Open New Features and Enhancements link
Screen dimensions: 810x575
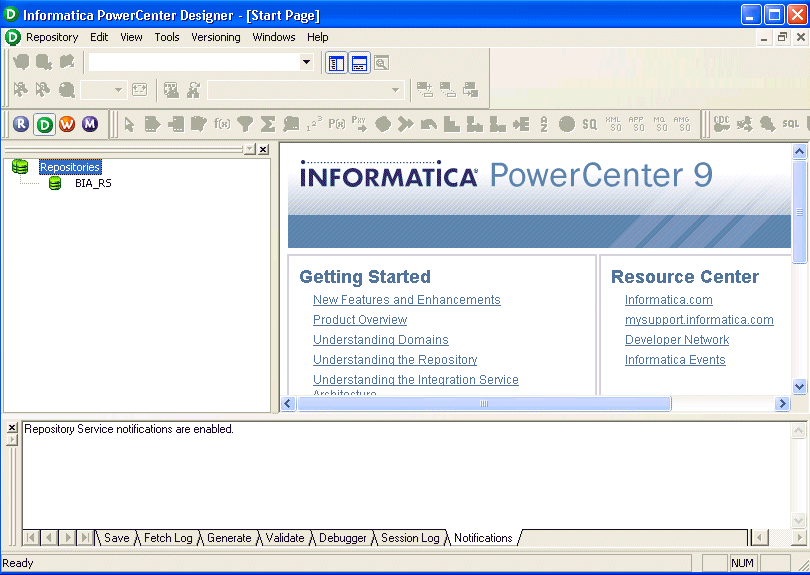tap(407, 300)
